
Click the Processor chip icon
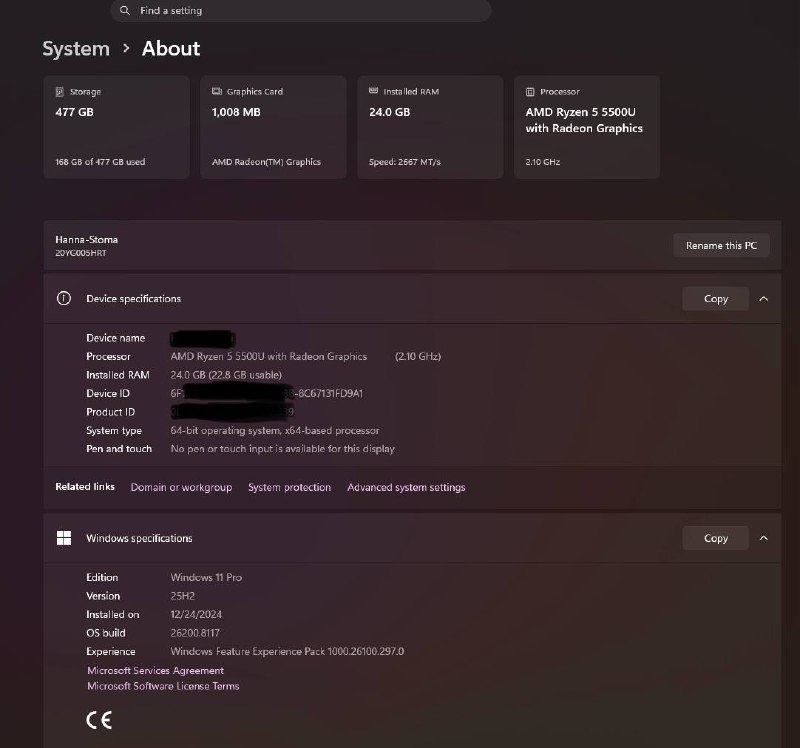coord(530,92)
